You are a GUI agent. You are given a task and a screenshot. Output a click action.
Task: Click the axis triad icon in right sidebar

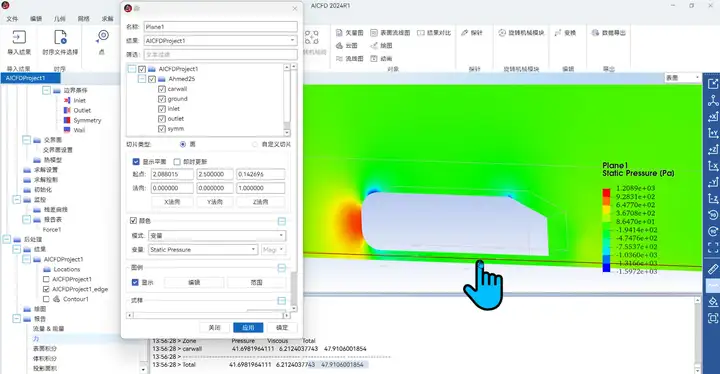coord(713,100)
